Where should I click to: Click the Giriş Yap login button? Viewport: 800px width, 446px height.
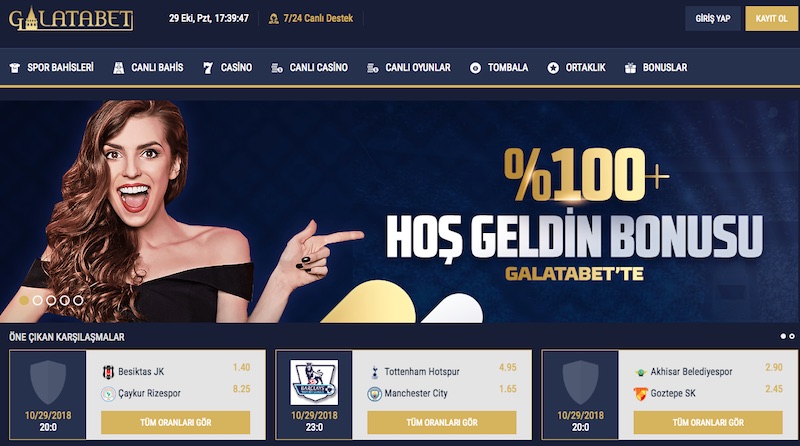713,18
